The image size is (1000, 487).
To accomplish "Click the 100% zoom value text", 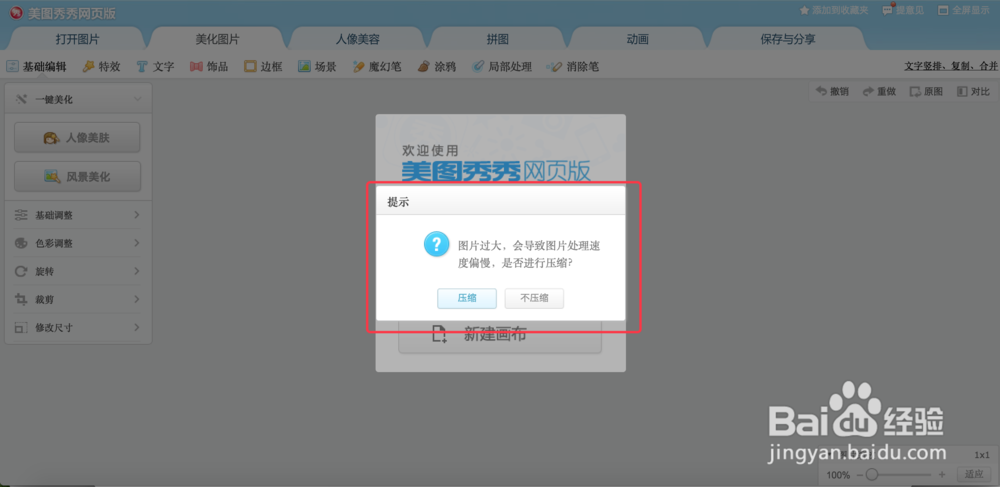I will click(838, 475).
